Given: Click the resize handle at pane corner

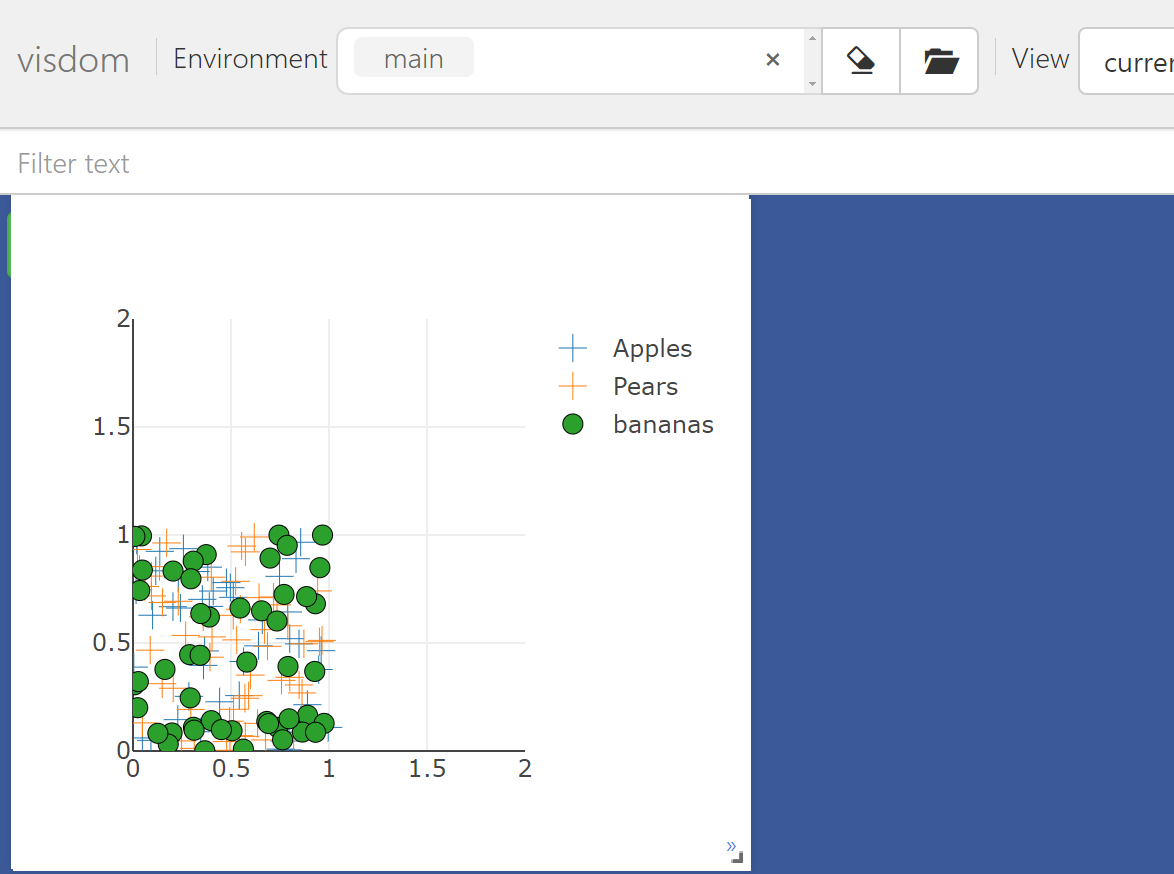Looking at the screenshot, I should pos(737,858).
